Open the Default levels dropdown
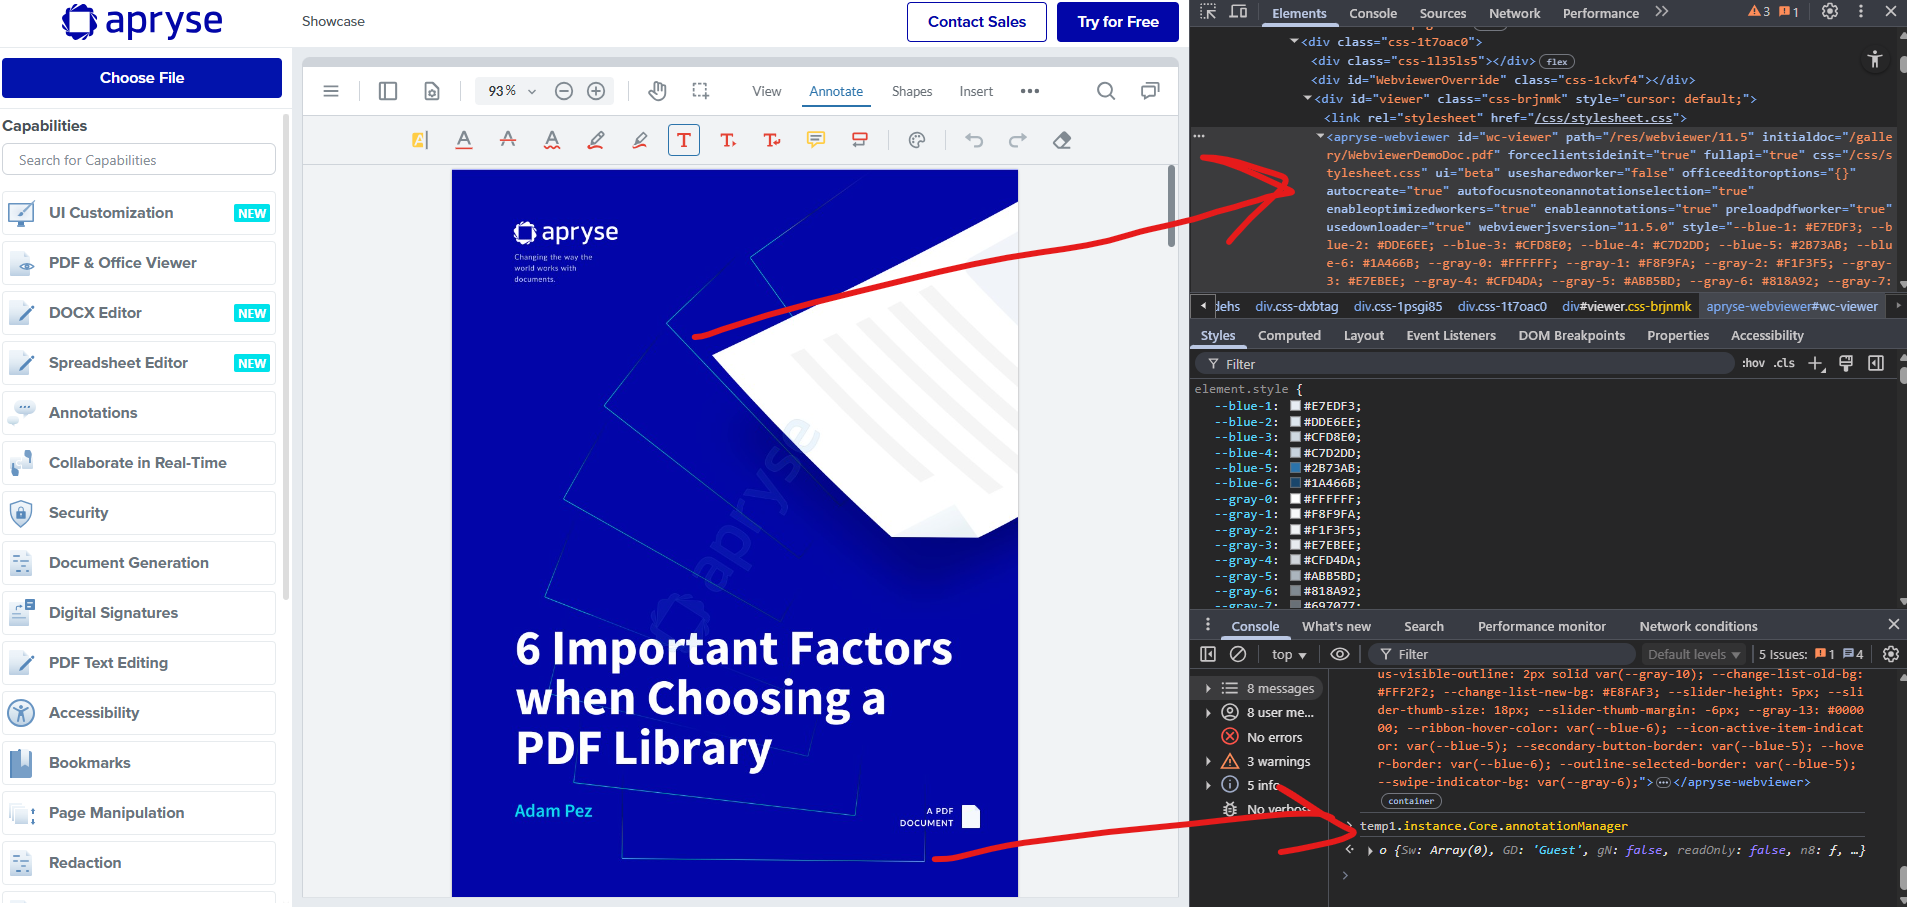 click(x=1694, y=654)
